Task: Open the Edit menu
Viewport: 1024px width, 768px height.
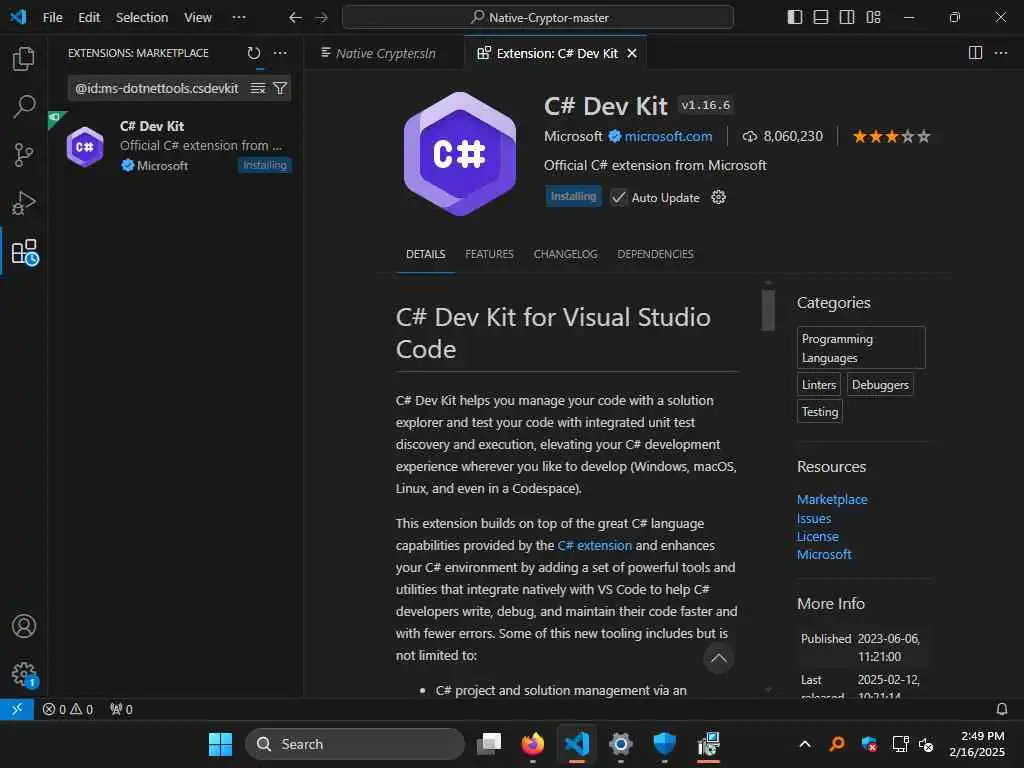Action: pyautogui.click(x=89, y=18)
